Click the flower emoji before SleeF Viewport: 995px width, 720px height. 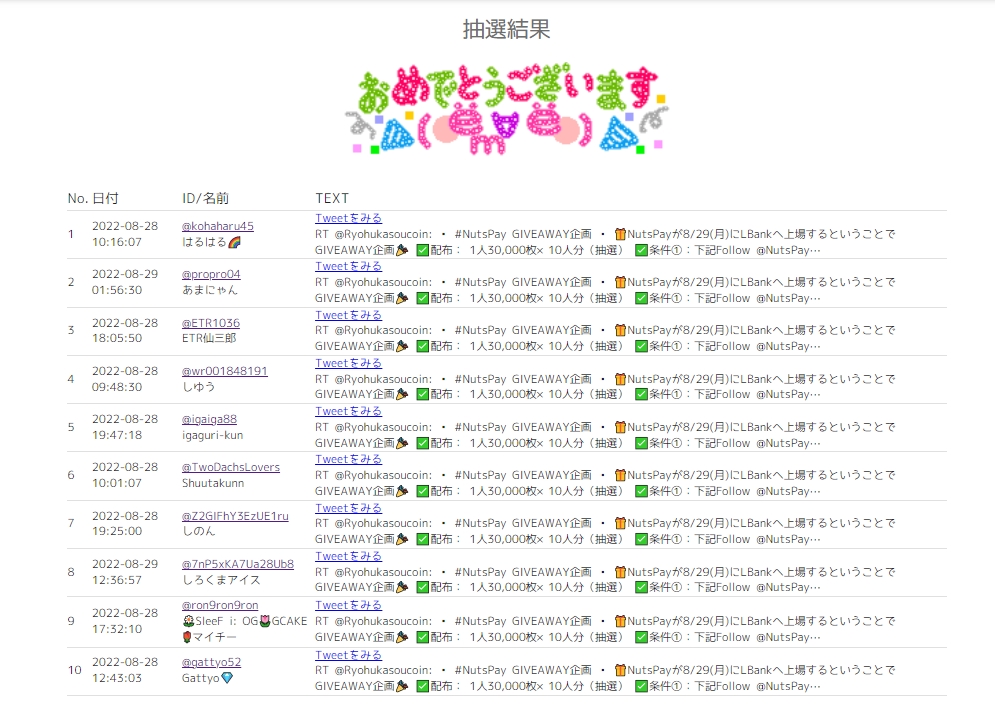tap(188, 621)
